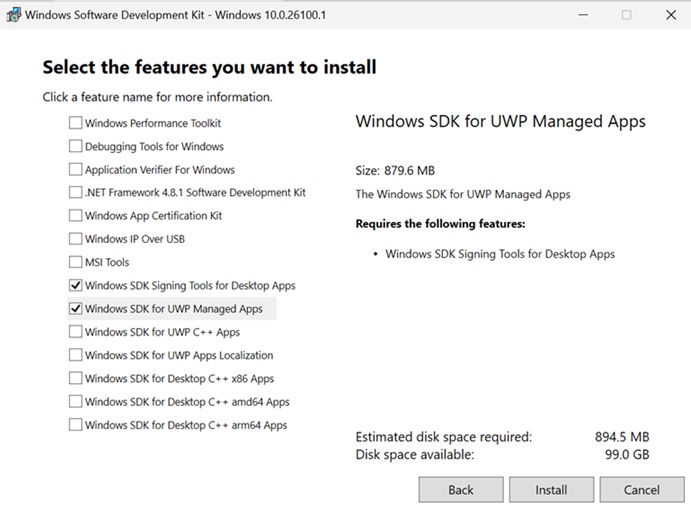Viewport: 691px width, 510px height.
Task: Select Windows SDK for Desktop C++ amd64 Apps label
Action: tap(187, 402)
